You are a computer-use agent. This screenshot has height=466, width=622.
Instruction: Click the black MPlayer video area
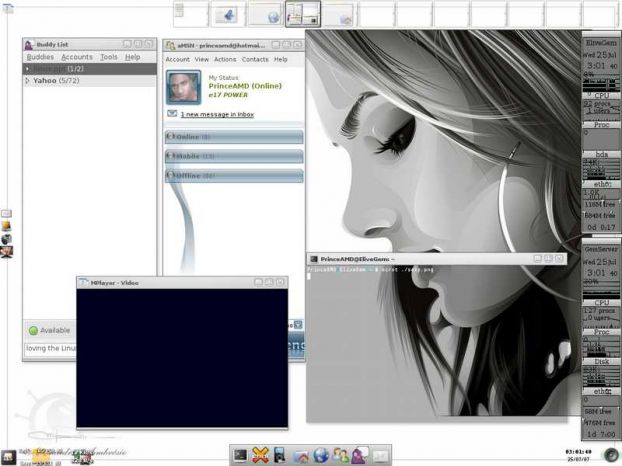pos(182,358)
